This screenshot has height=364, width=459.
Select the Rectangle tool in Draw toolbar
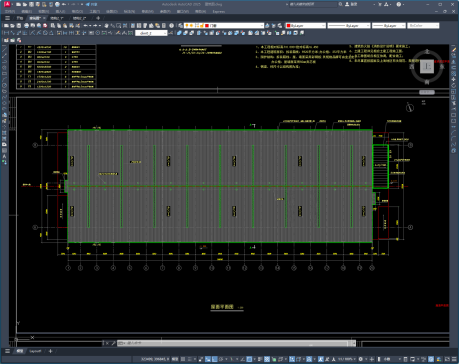click(4, 74)
